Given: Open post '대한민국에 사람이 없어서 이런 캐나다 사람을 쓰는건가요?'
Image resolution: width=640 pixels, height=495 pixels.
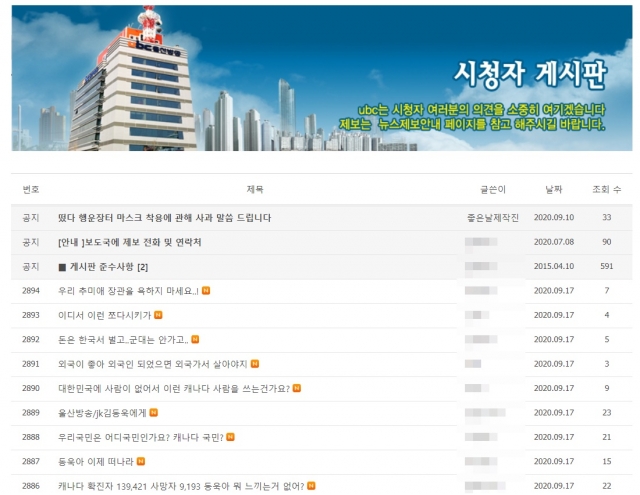Looking at the screenshot, I should (x=174, y=388).
